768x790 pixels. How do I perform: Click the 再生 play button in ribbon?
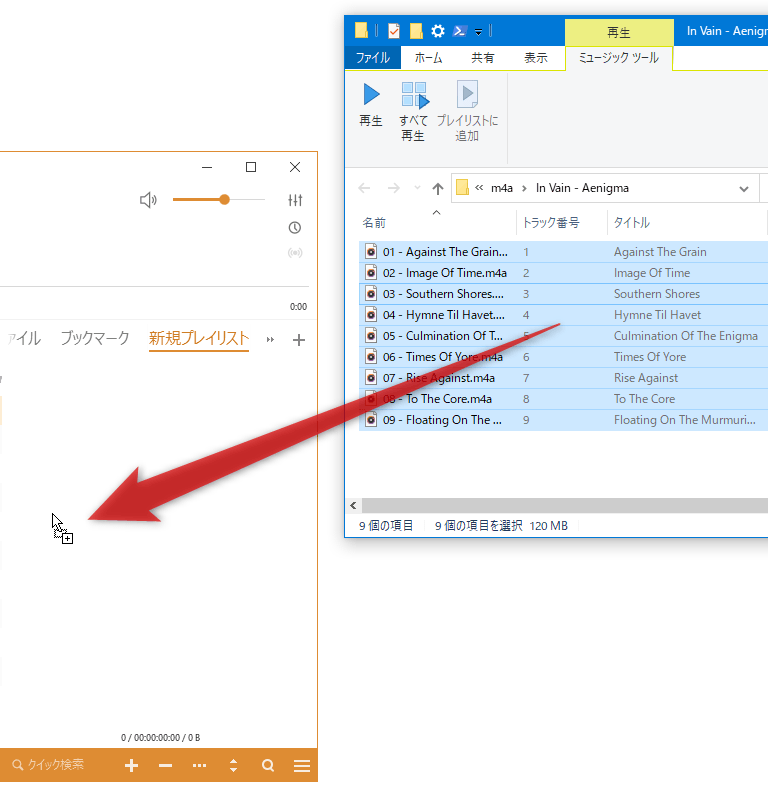click(371, 105)
